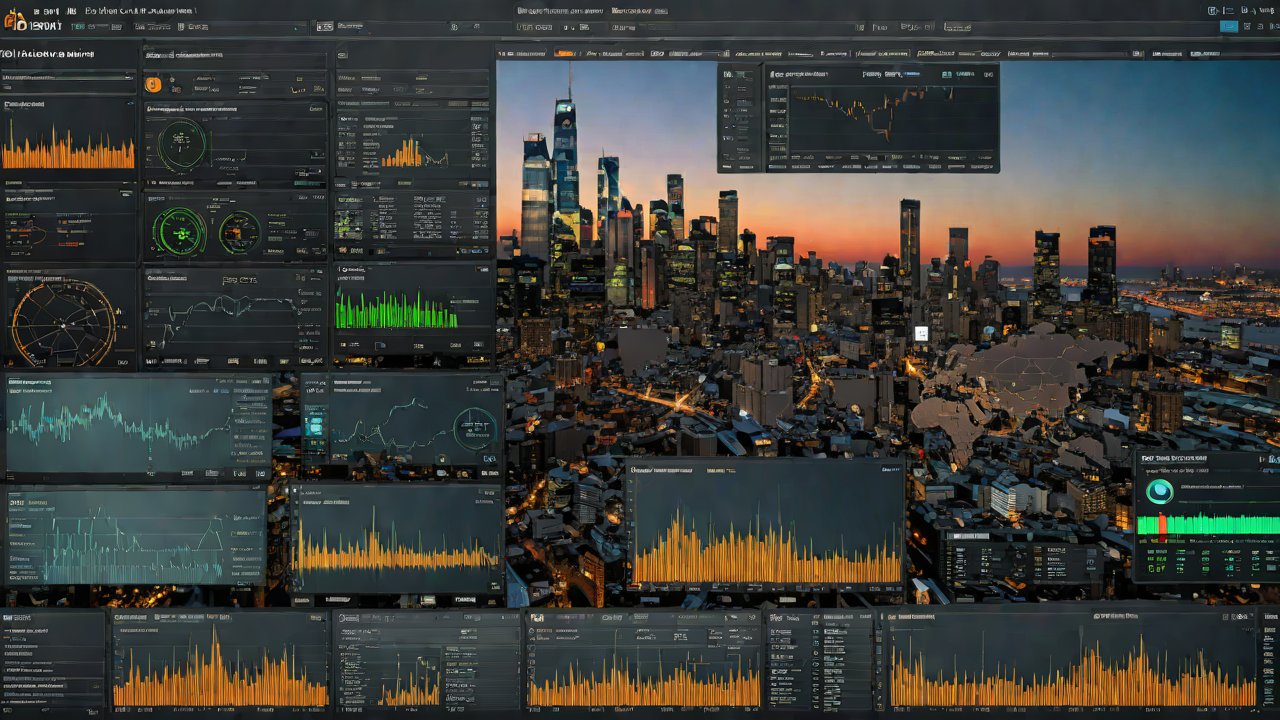
Task: Select the green bar chart panel
Action: pyautogui.click(x=396, y=311)
